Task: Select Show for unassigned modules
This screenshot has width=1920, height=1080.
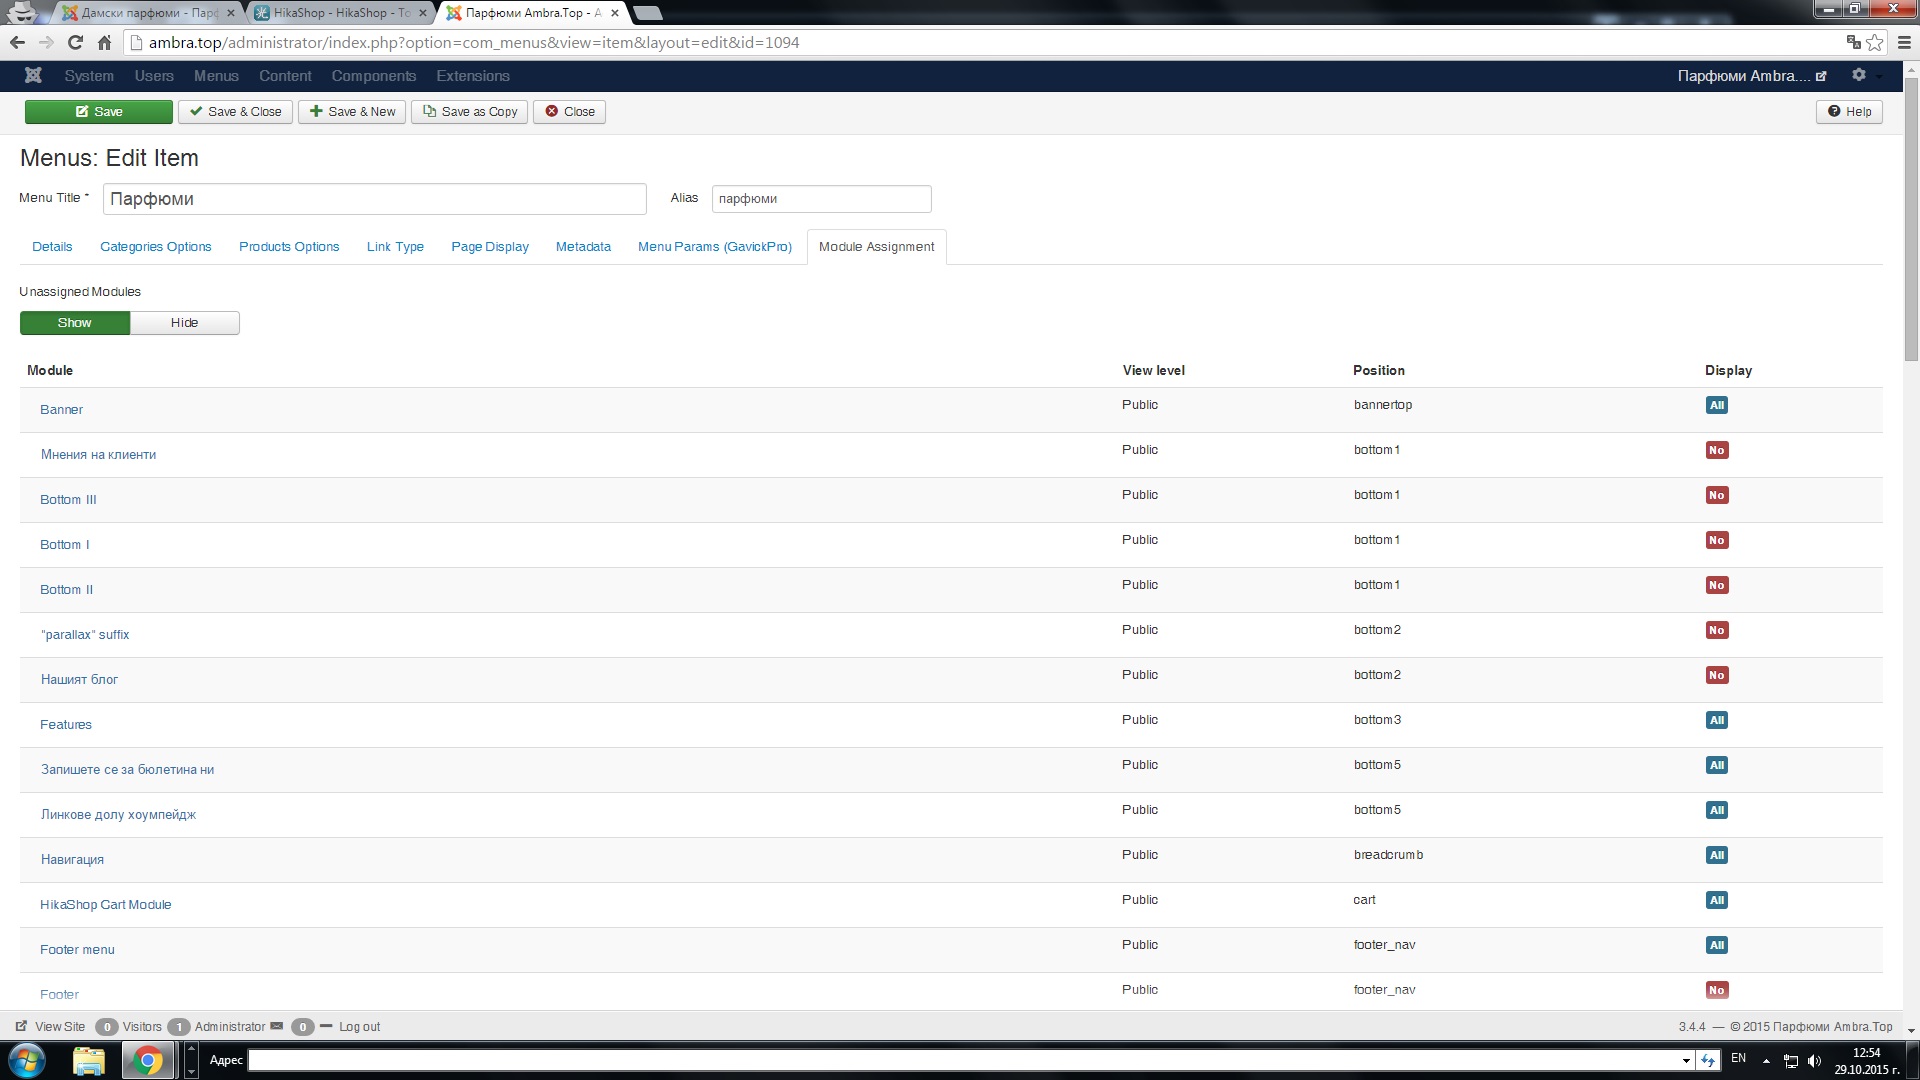Action: click(x=75, y=323)
